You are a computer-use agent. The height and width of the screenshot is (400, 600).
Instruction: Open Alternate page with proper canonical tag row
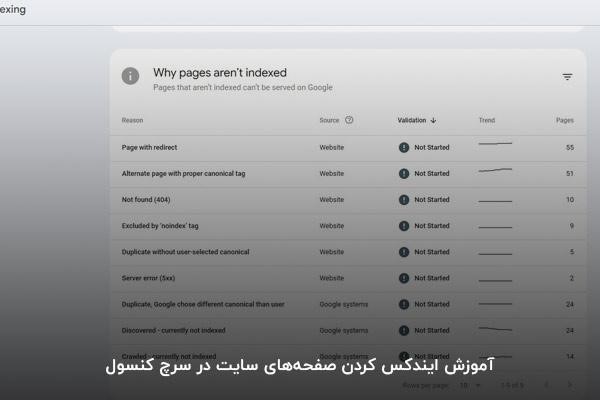pyautogui.click(x=348, y=174)
